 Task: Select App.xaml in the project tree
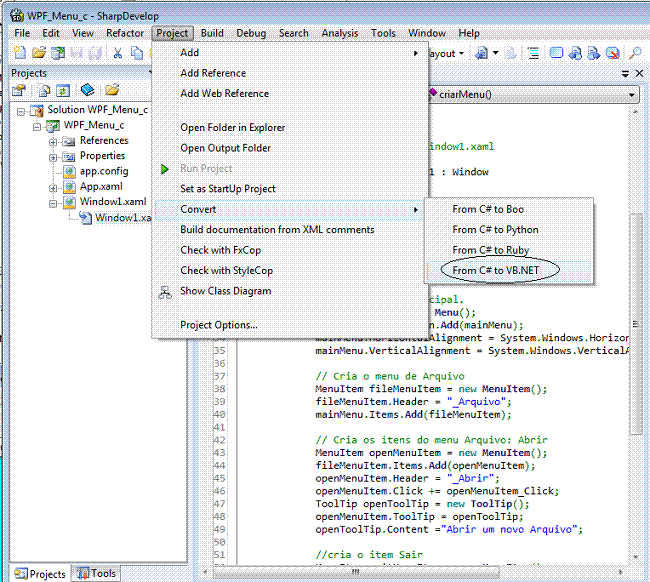[101, 187]
